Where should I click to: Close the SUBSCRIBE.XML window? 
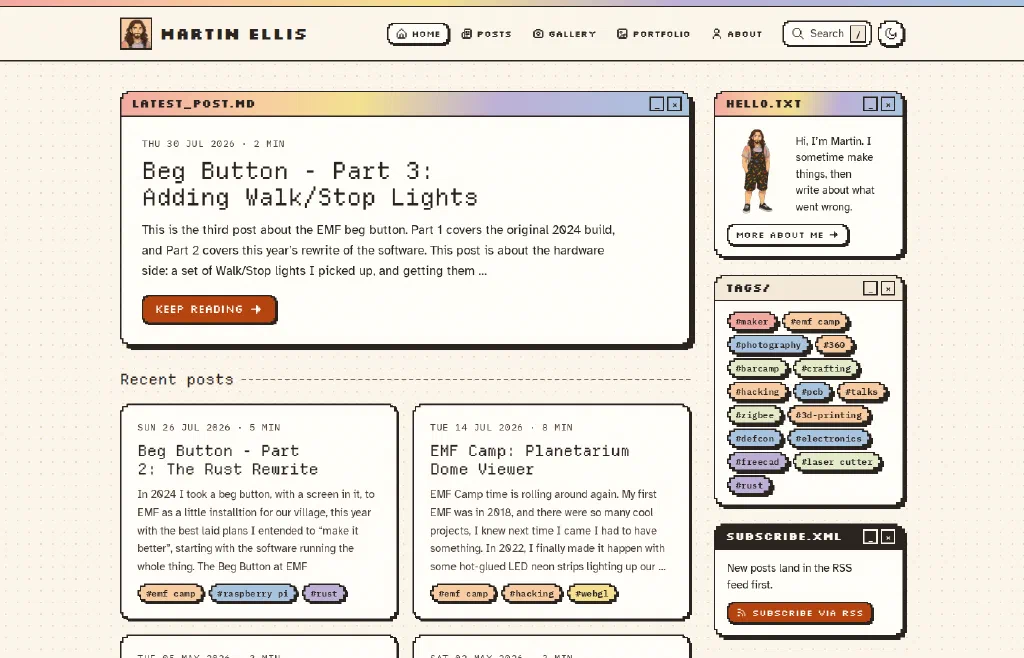pyautogui.click(x=888, y=537)
